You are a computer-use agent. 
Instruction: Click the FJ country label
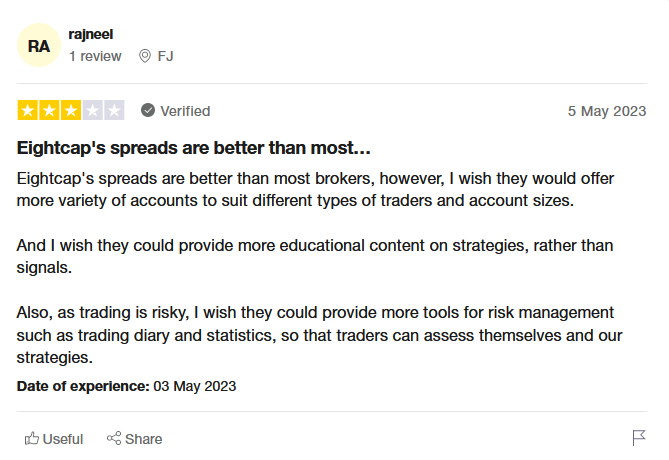pos(165,56)
